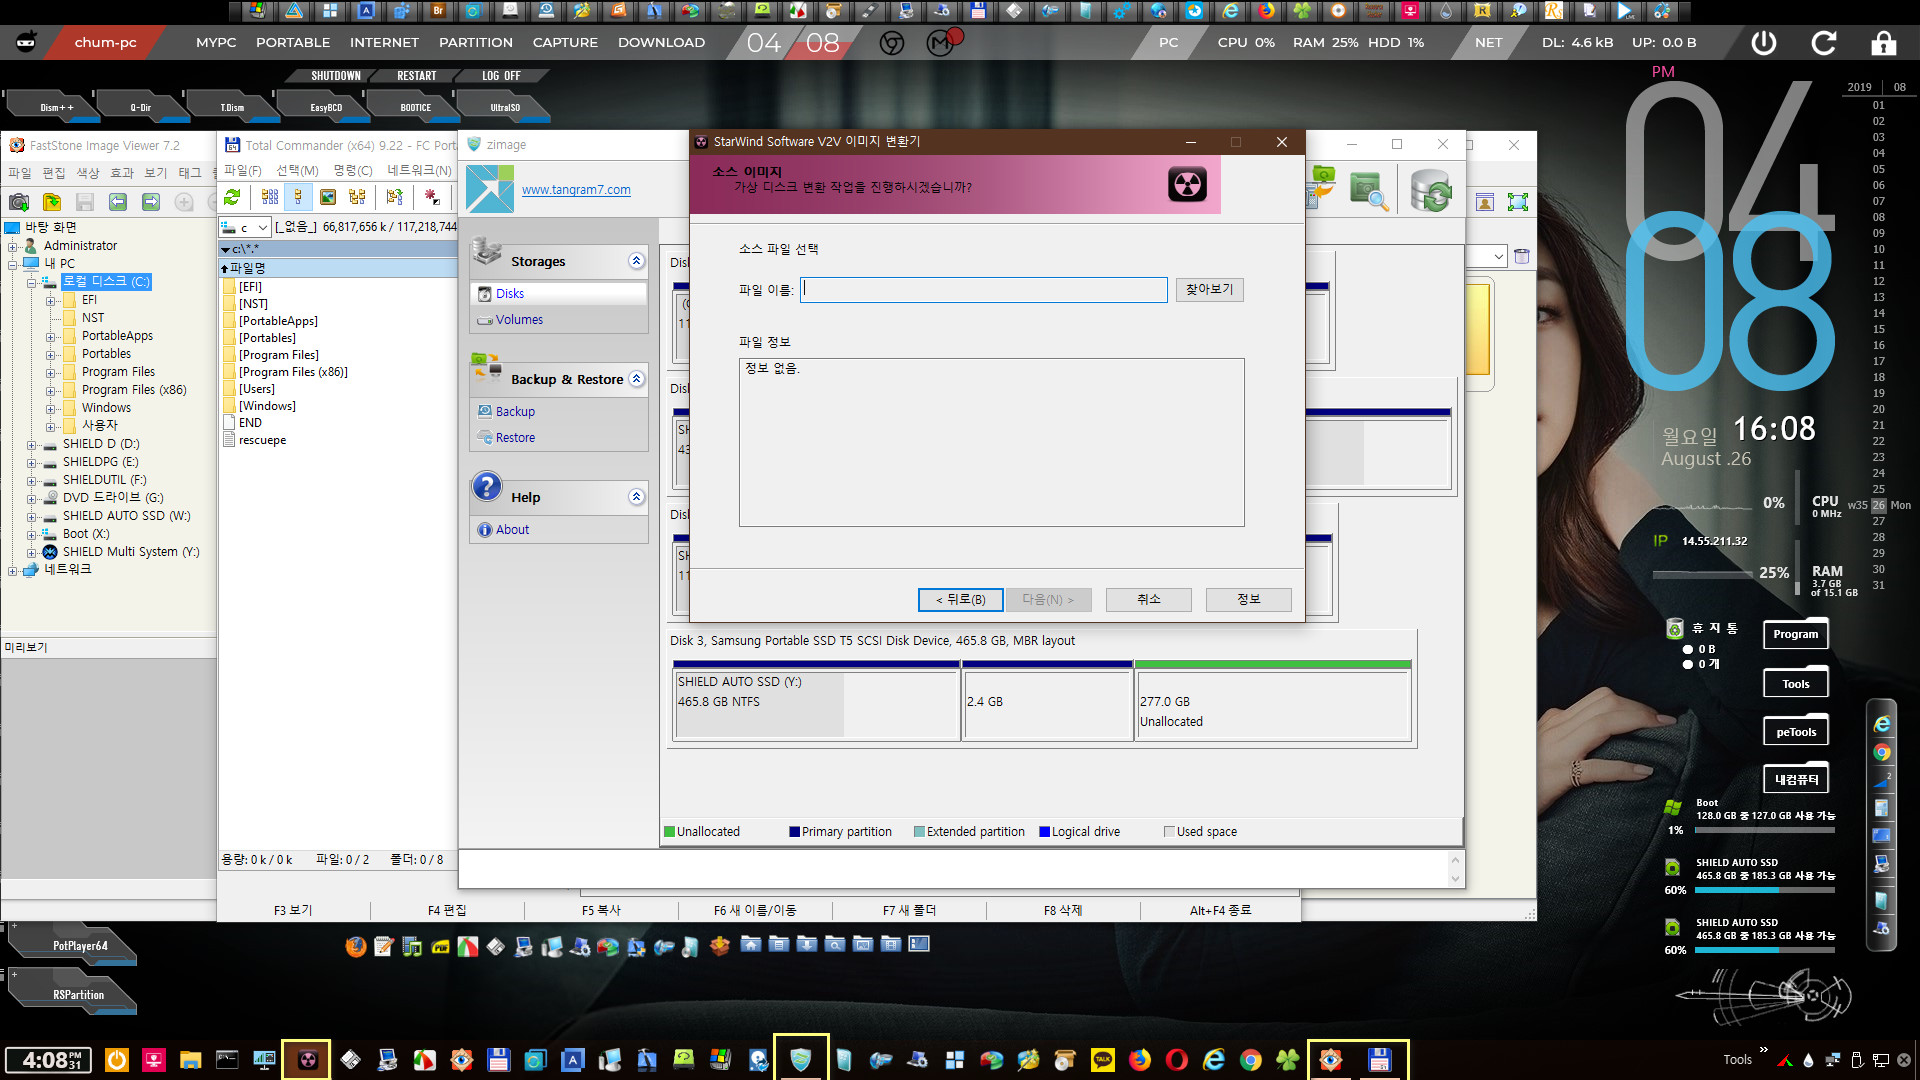
Task: Launch Firefox from the taskbar
Action: point(1140,1060)
